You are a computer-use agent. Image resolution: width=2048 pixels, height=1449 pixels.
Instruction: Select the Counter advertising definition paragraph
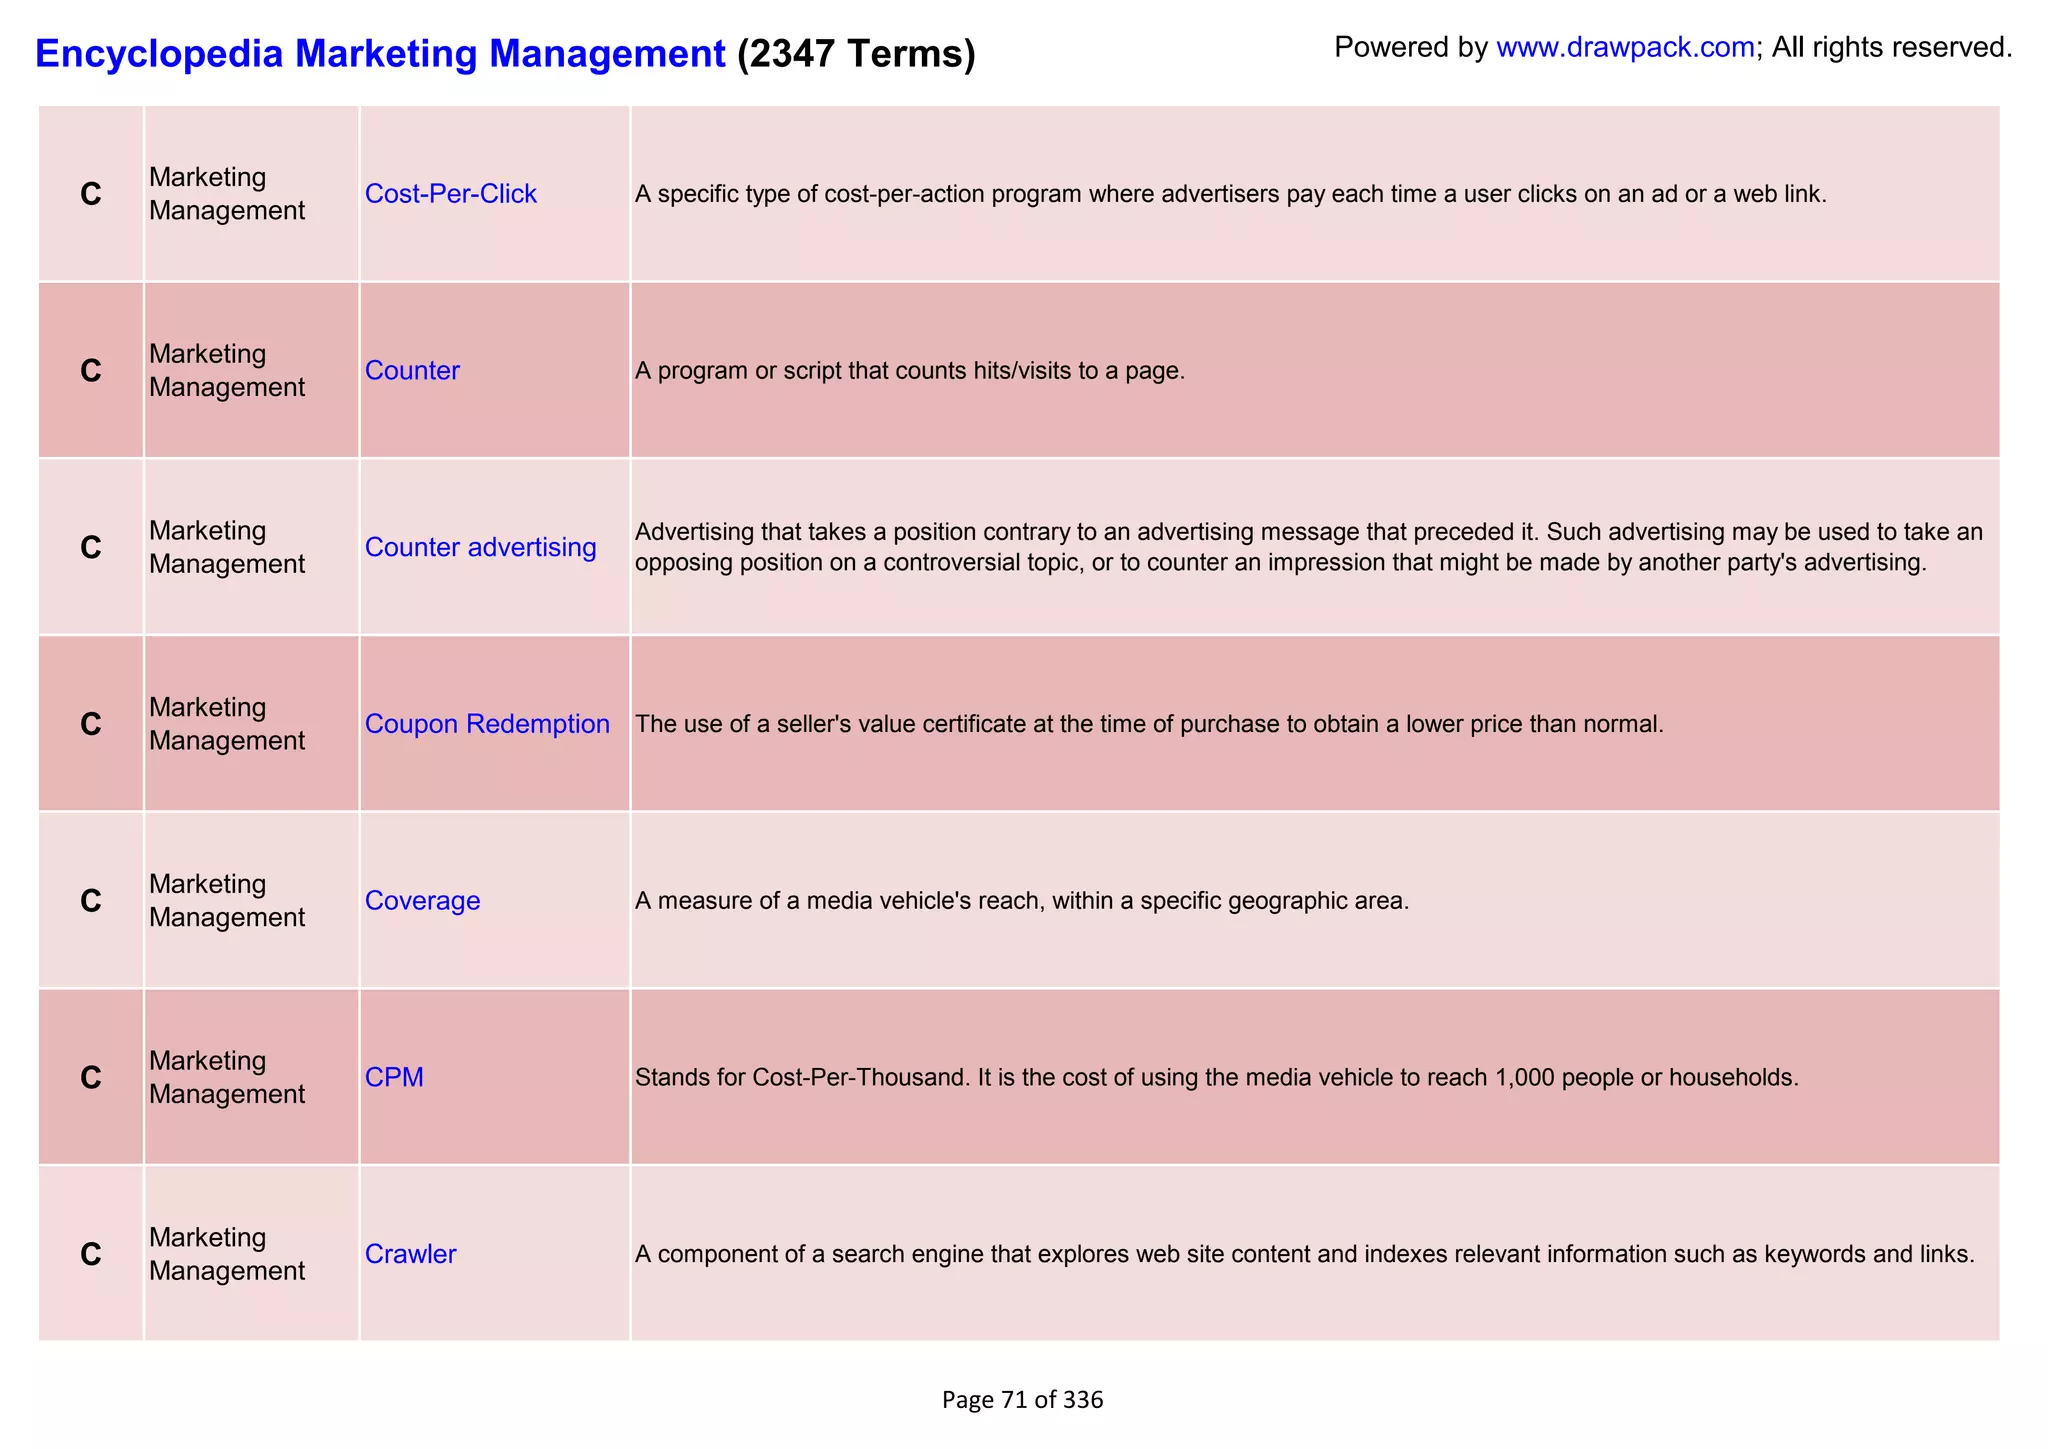pos(1308,547)
